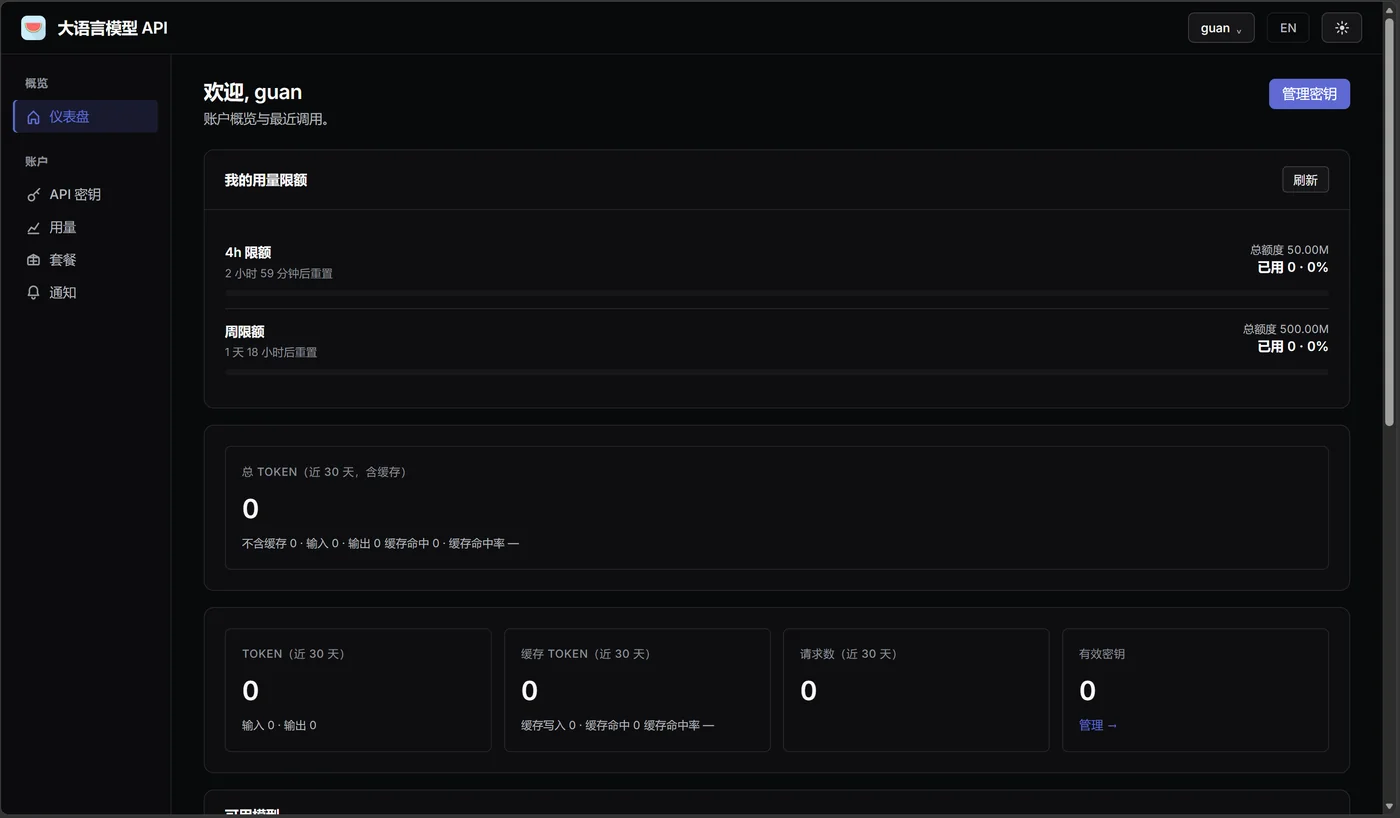This screenshot has width=1400, height=818.
Task: Refresh usage limits with 刷新 button
Action: 1305,180
